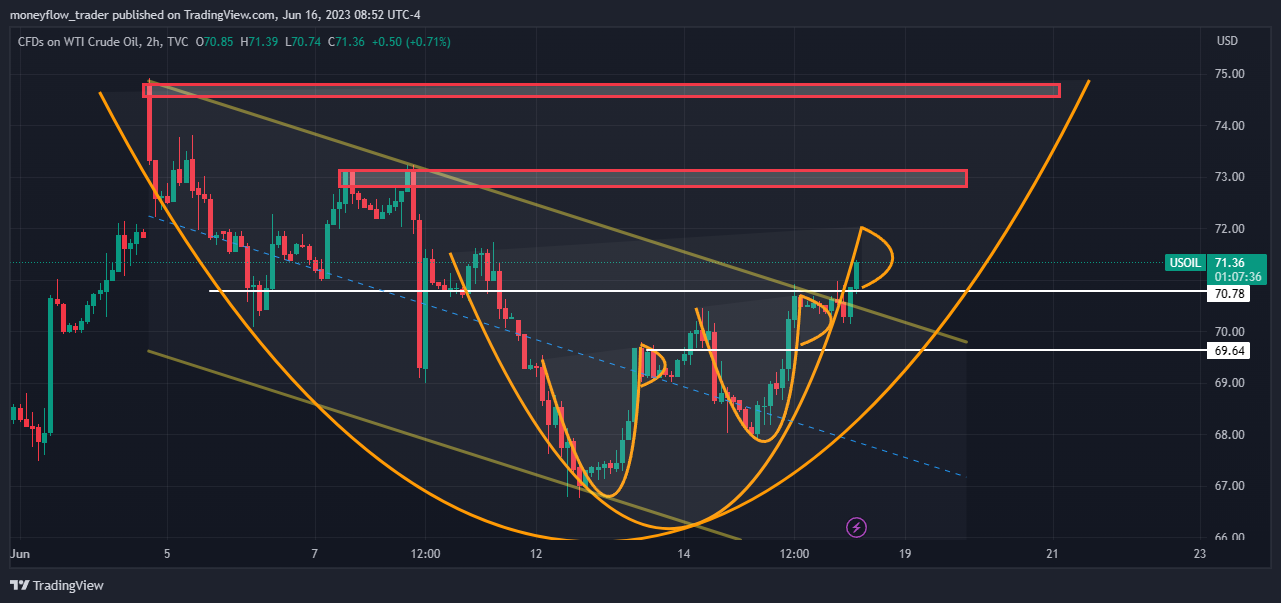Screen dimensions: 1281x603
Task: Click the 71.36 current price label
Action: click(1230, 263)
